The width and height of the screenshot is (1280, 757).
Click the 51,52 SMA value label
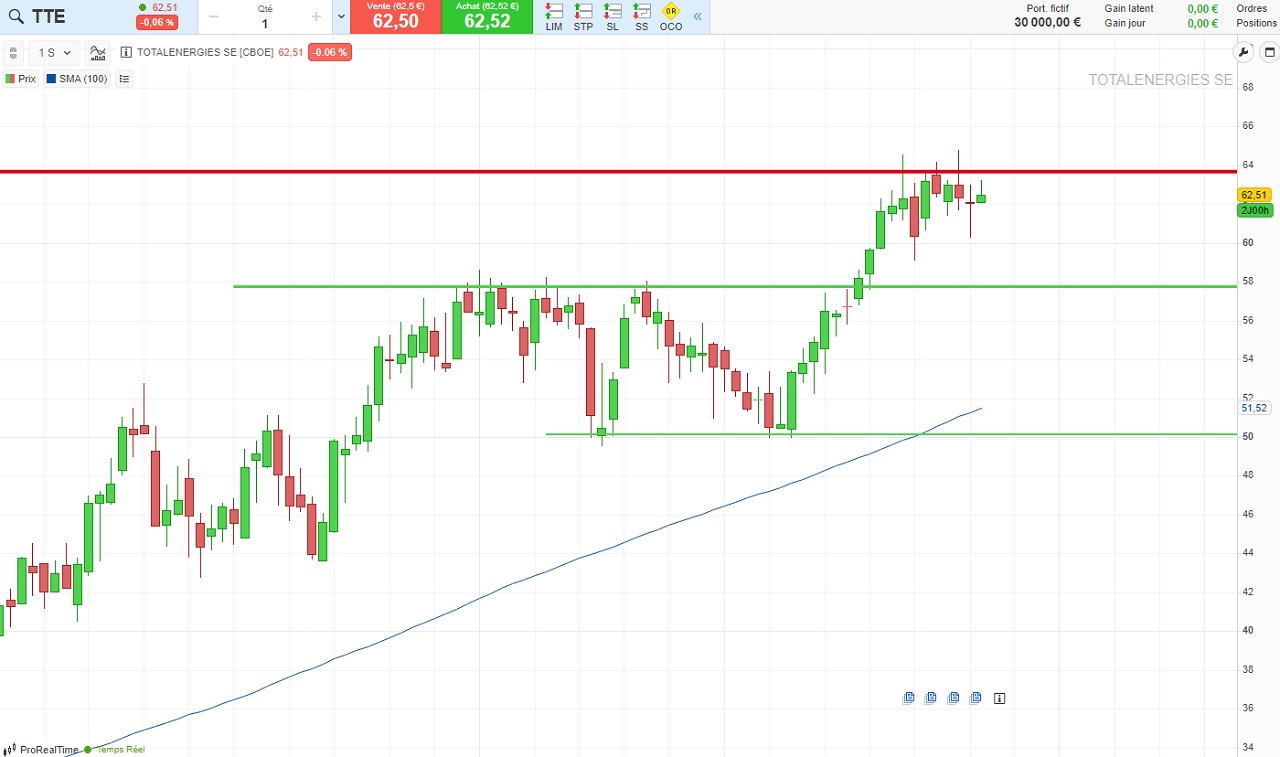pos(1254,408)
